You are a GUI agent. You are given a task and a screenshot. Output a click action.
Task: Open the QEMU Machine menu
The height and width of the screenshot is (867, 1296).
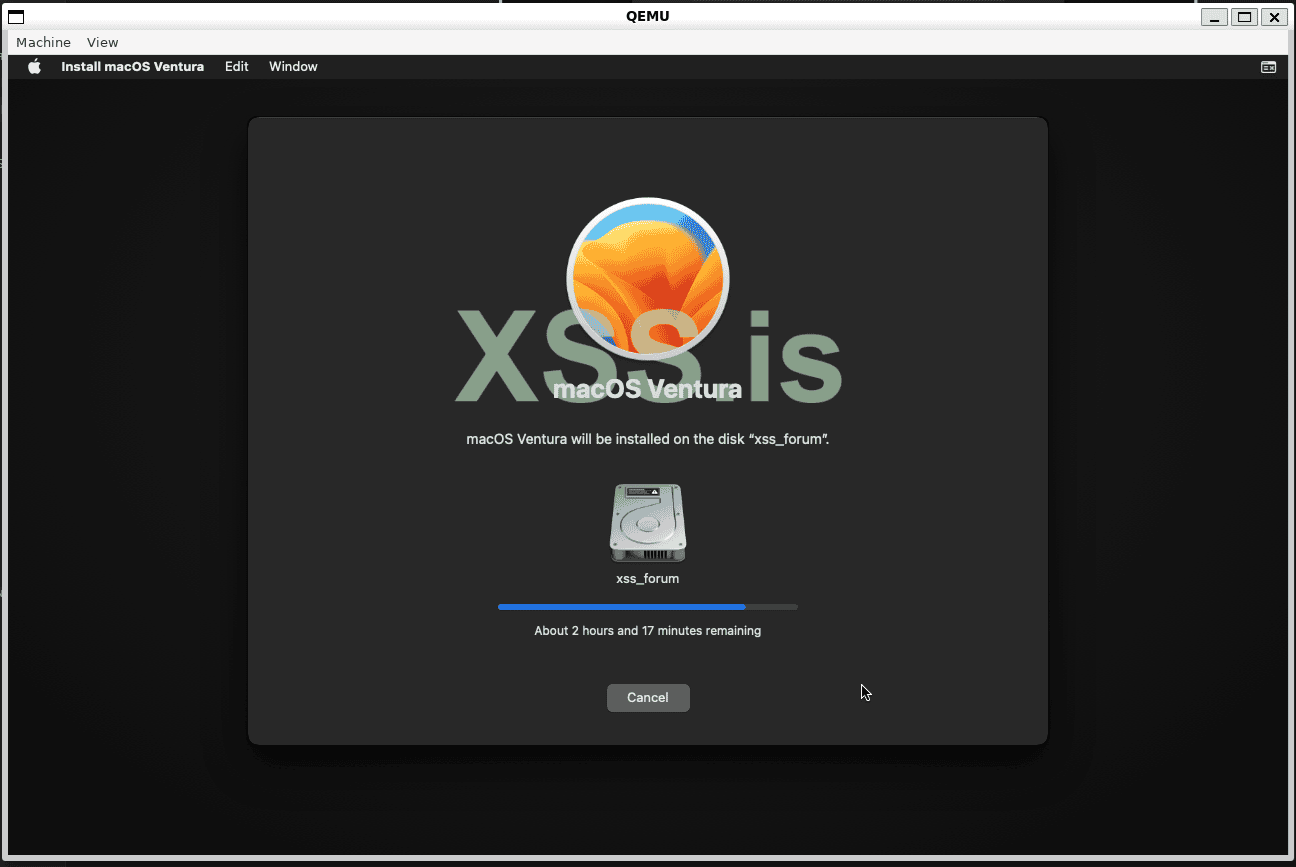[43, 42]
